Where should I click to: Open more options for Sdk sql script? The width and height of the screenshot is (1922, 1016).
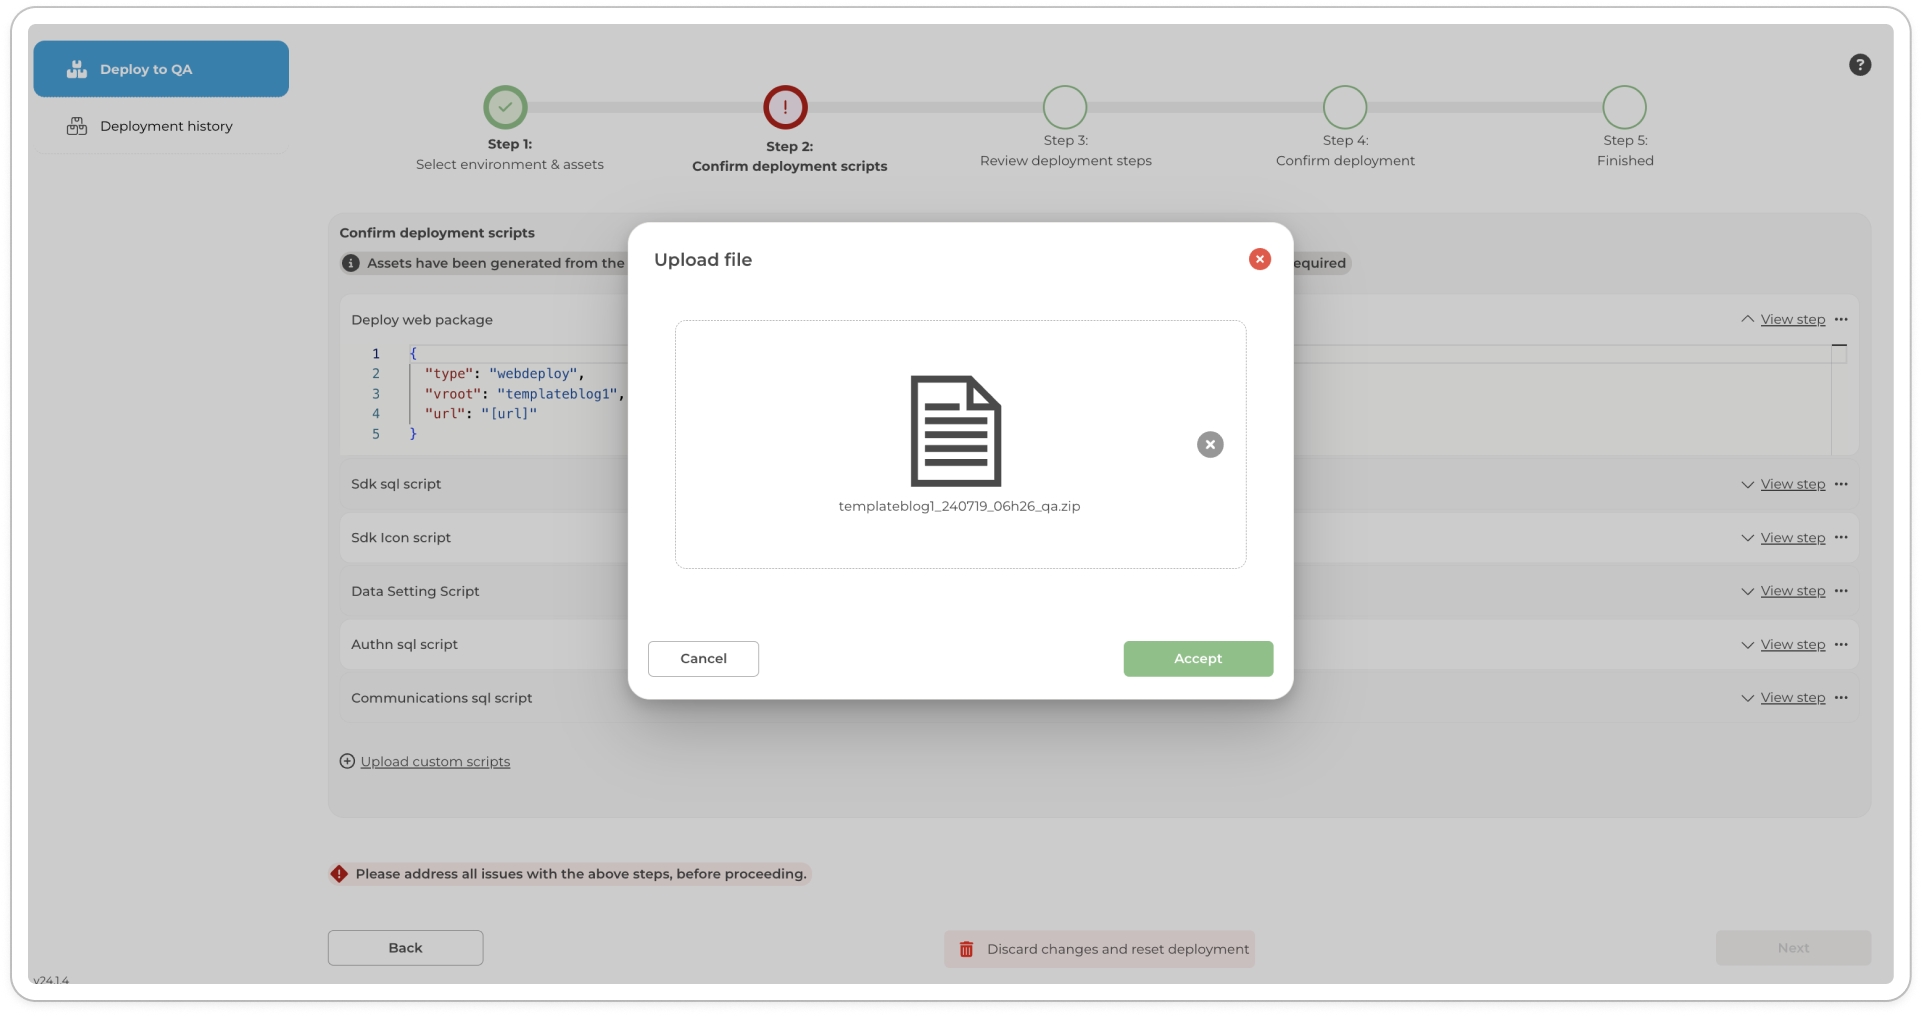(x=1841, y=484)
